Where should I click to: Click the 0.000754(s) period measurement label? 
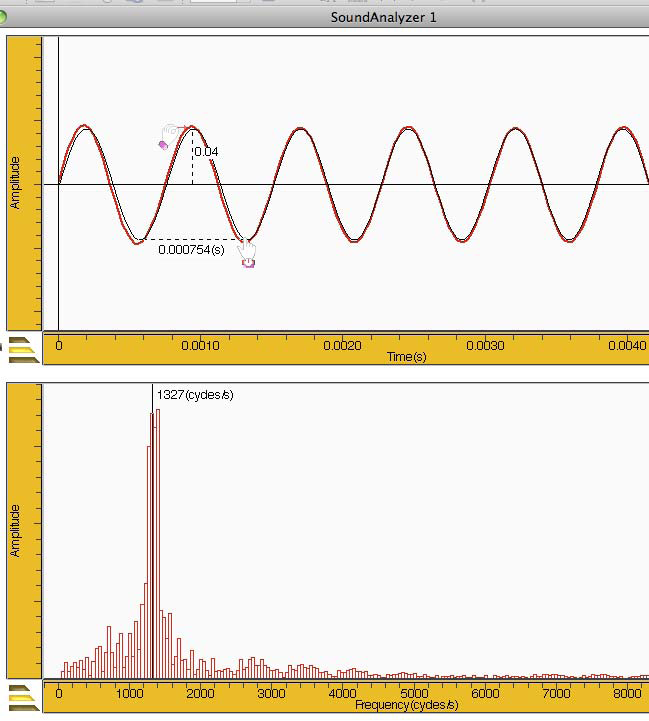point(191,250)
